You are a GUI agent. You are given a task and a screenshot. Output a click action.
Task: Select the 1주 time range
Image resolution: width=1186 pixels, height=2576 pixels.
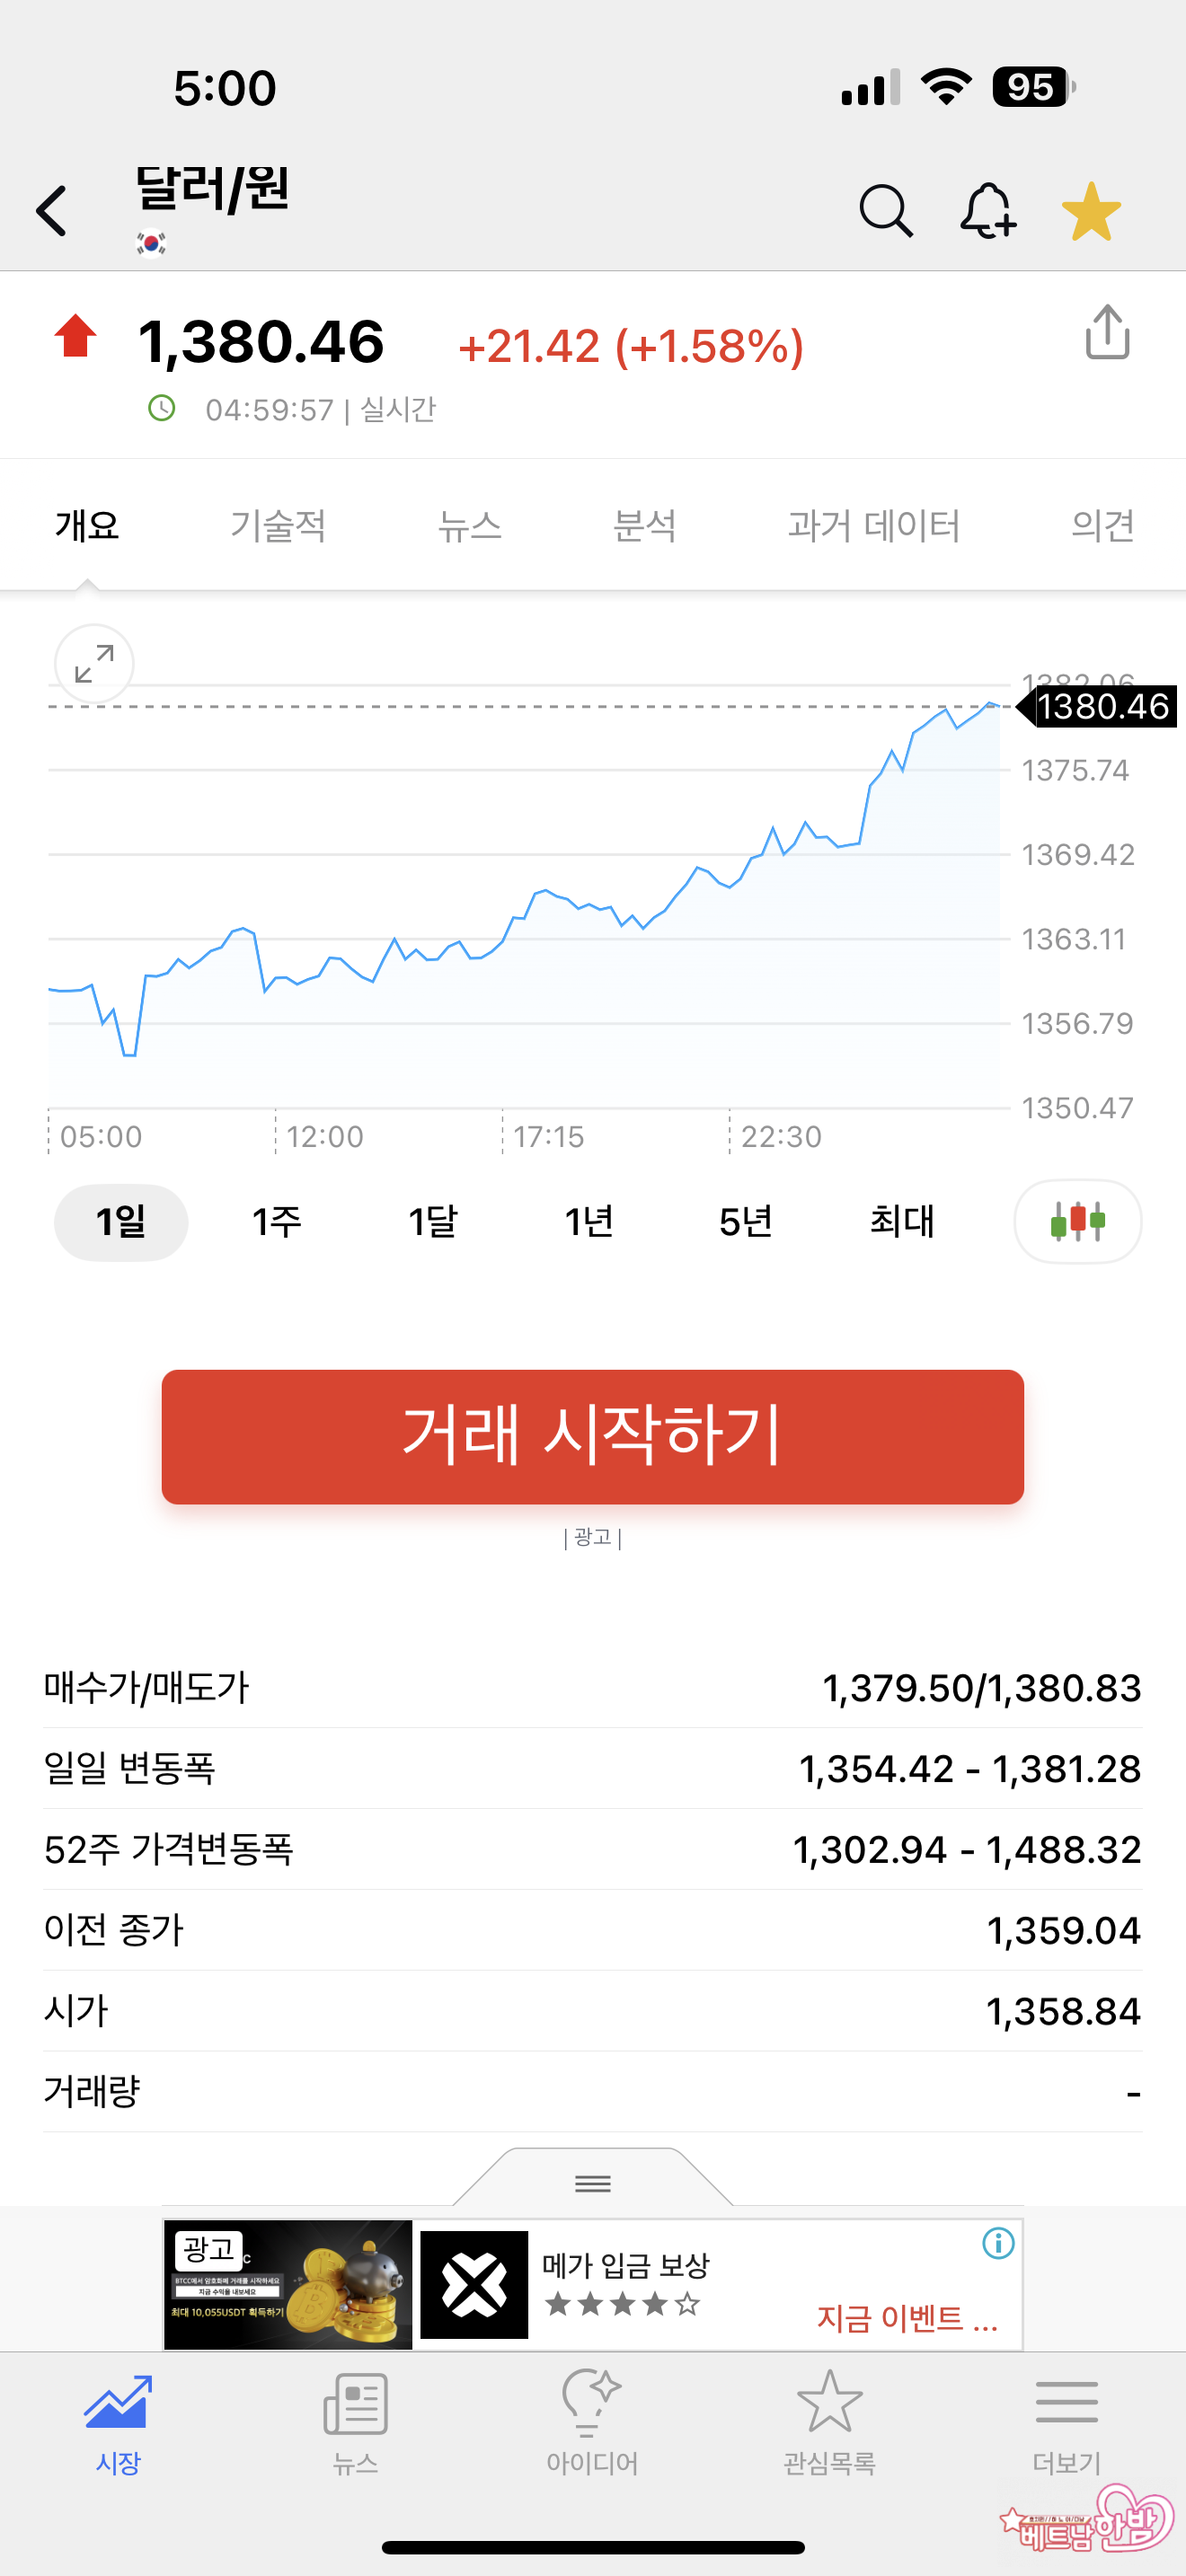click(x=277, y=1221)
